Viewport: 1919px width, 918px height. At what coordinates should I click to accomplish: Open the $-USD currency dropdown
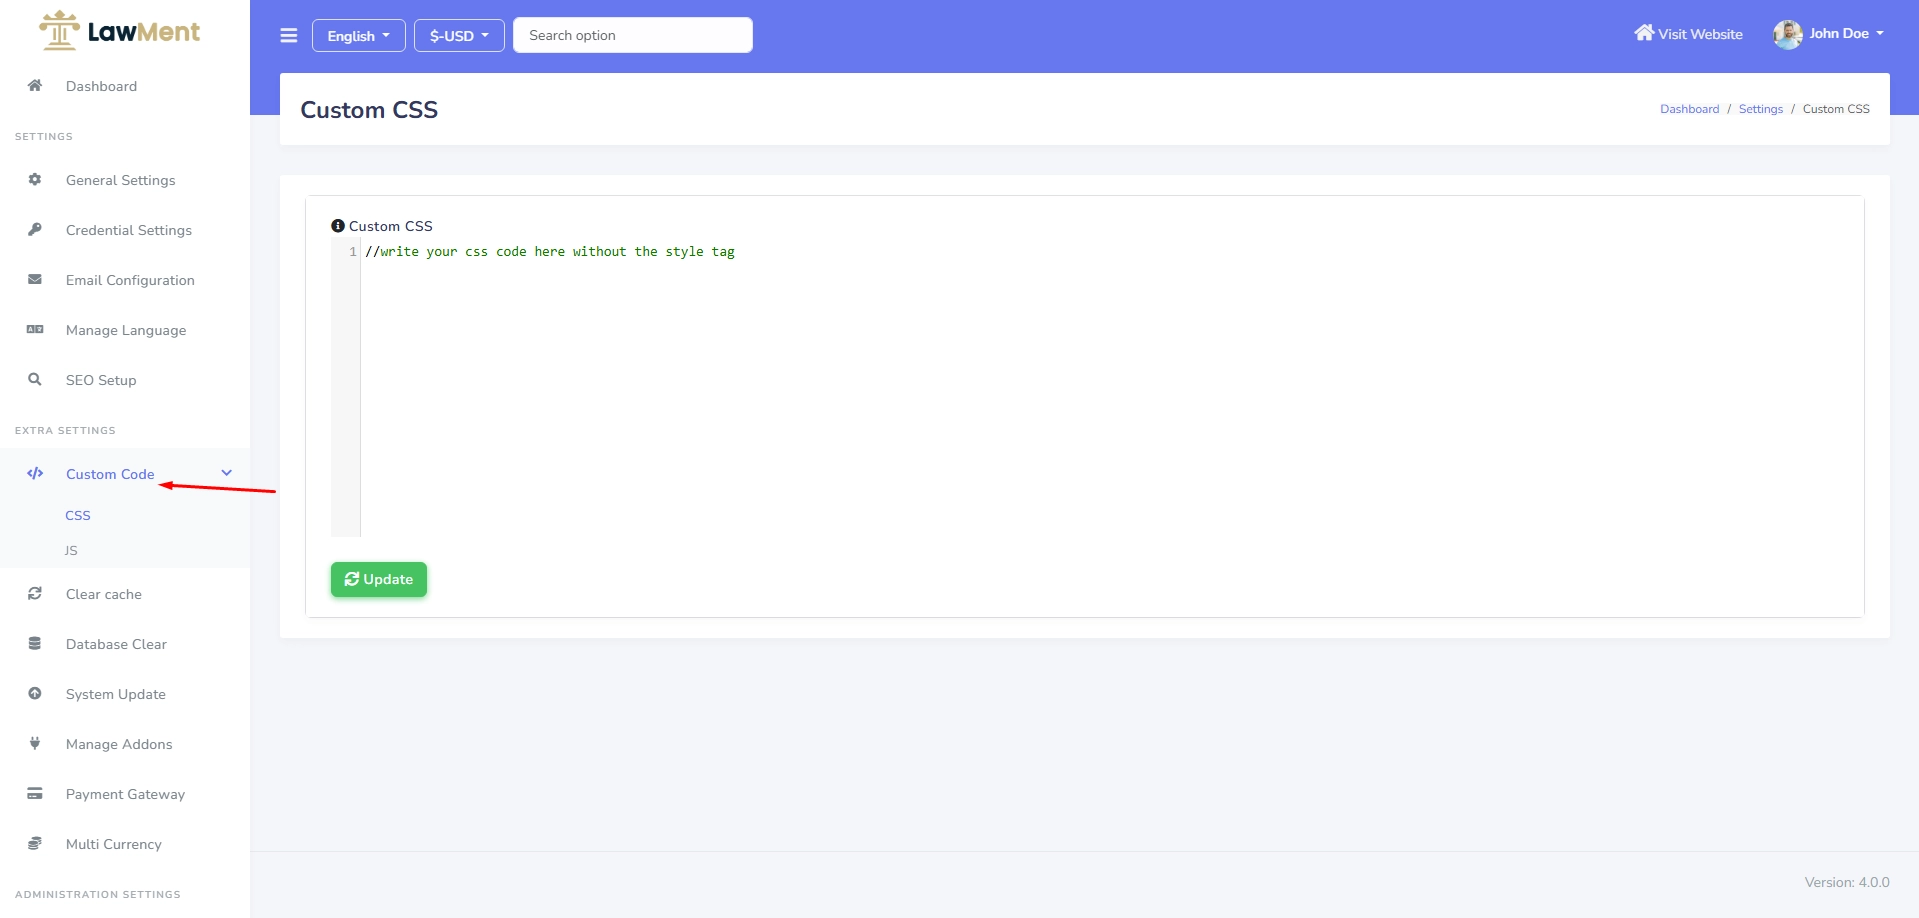click(459, 36)
